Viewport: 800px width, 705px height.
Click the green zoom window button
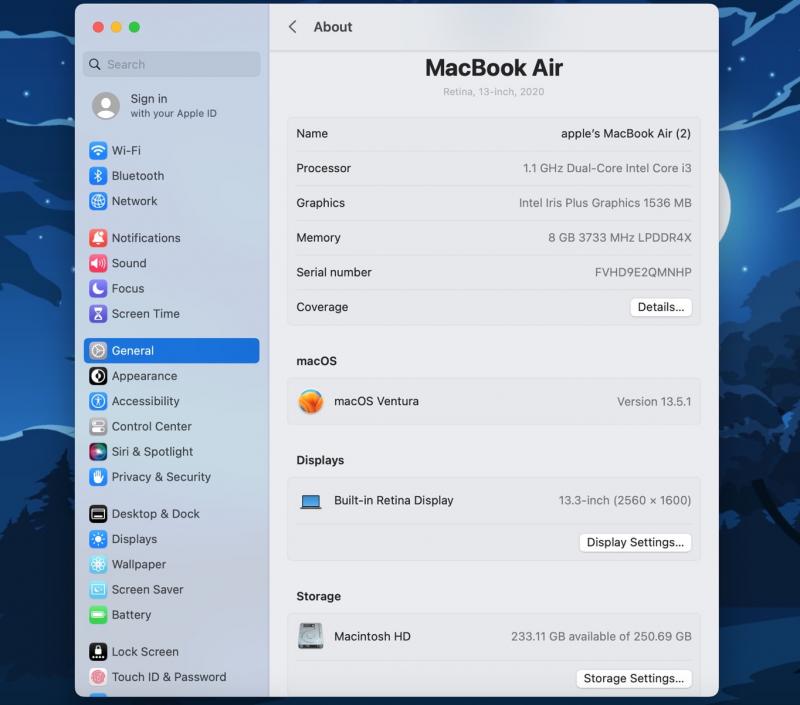134,27
